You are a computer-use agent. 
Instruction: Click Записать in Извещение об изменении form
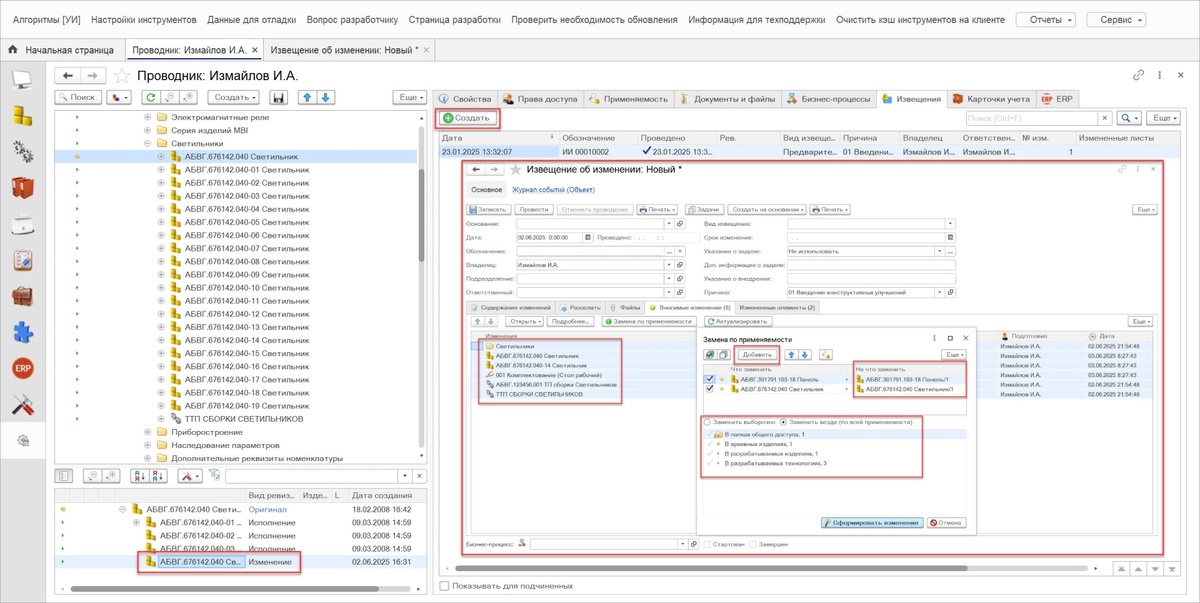[x=490, y=209]
